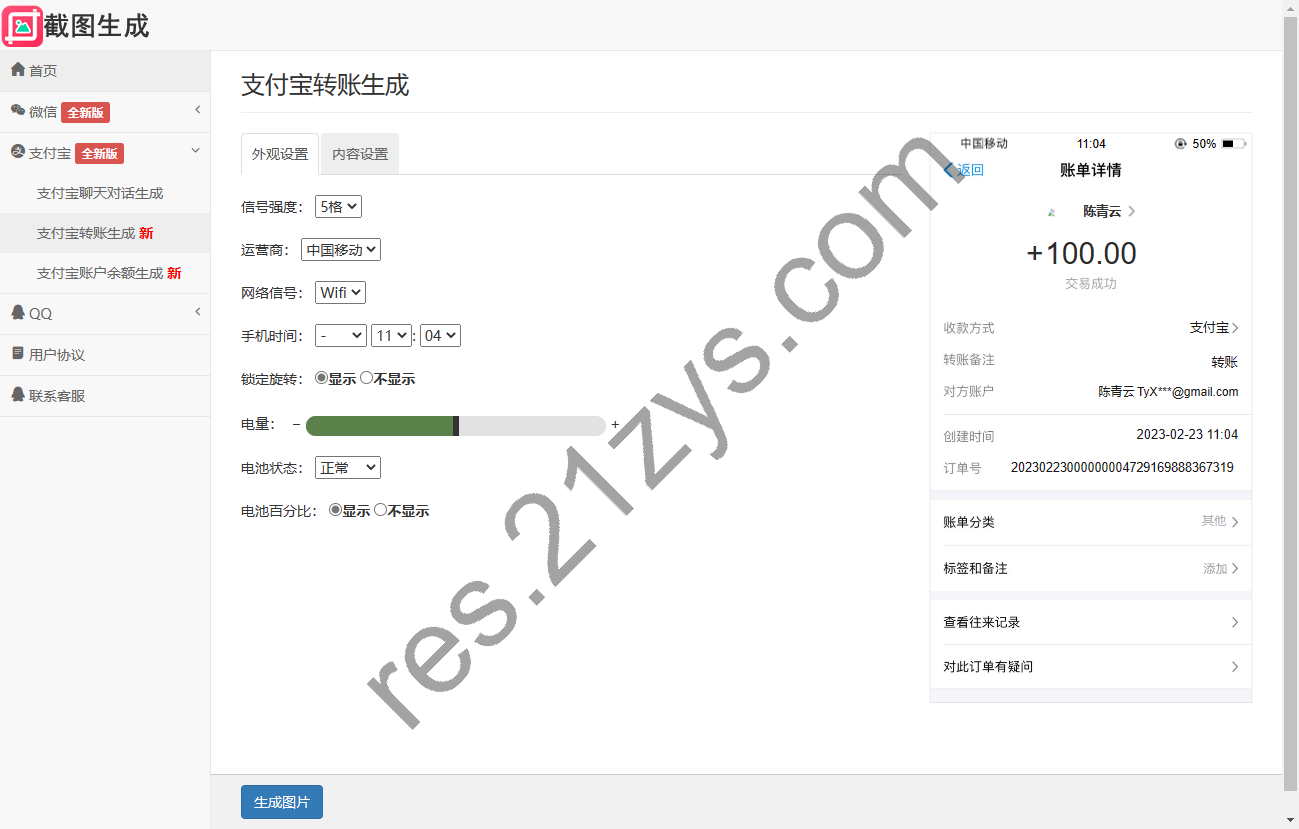
Task: Open the 网络信号 Wifi dropdown
Action: pos(340,293)
